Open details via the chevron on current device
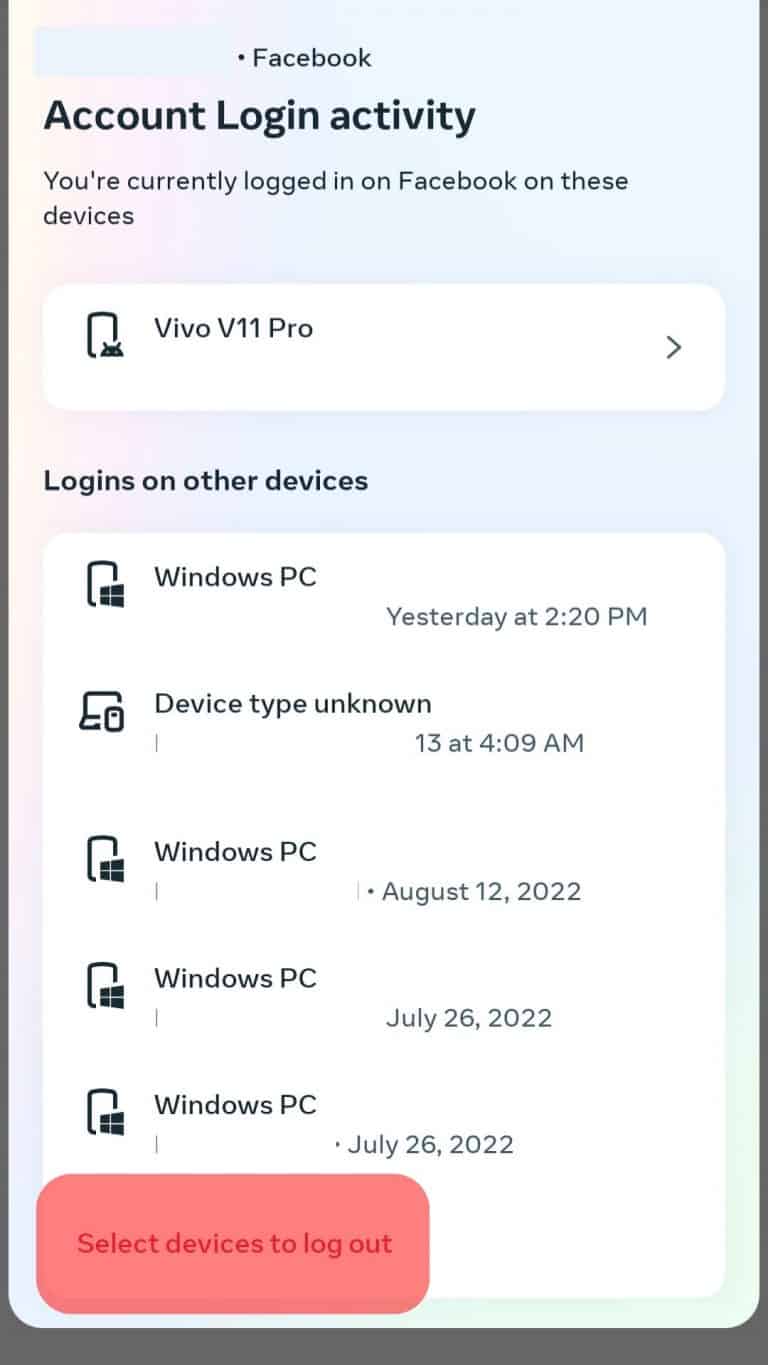This screenshot has width=768, height=1365. coord(673,347)
